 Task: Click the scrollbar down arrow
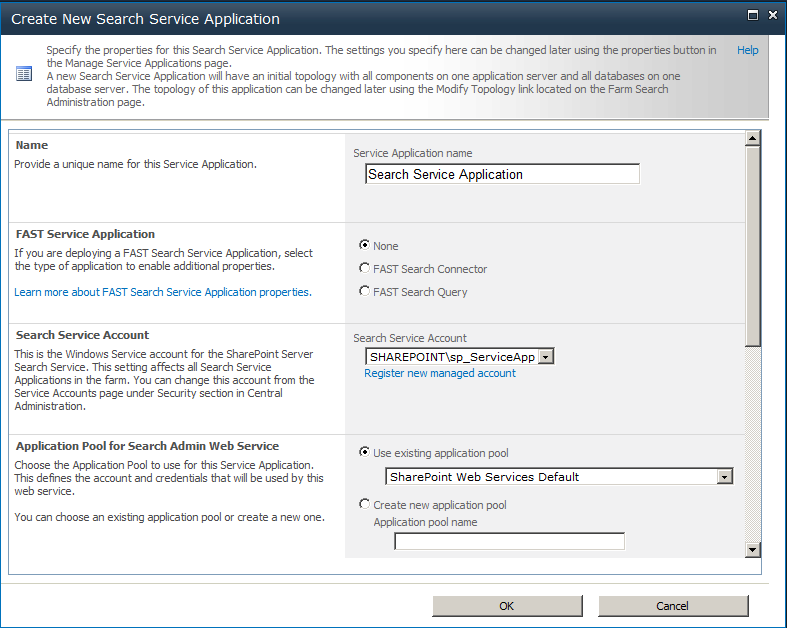tap(752, 550)
